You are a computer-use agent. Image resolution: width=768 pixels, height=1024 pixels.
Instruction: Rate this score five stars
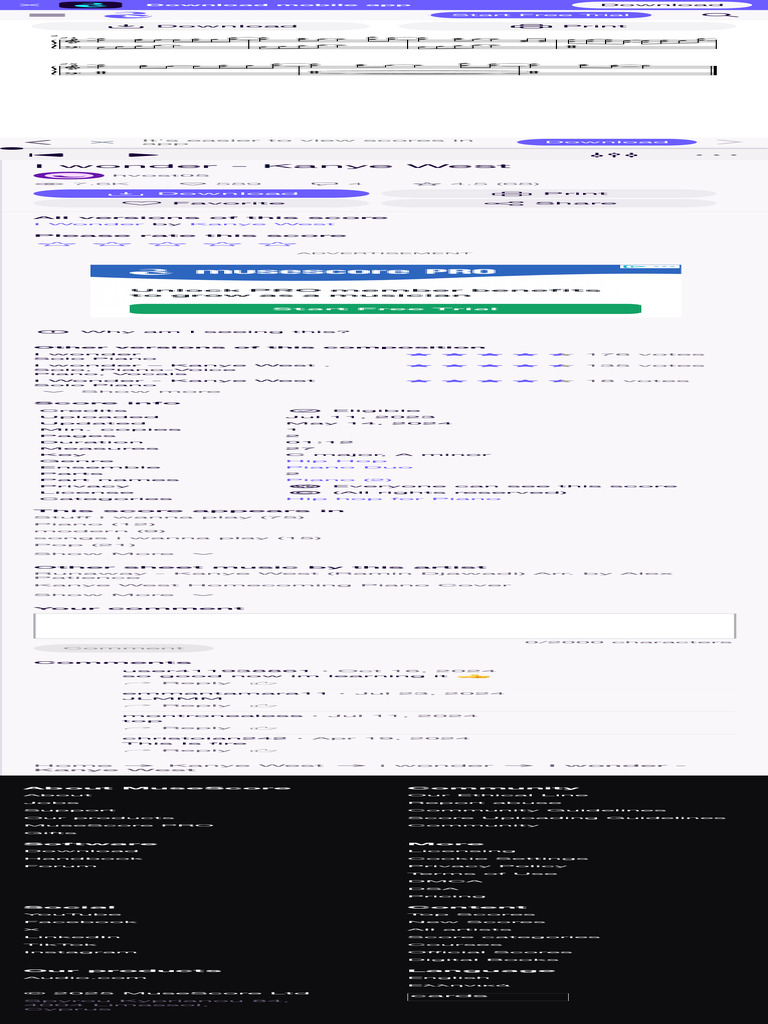(277, 244)
